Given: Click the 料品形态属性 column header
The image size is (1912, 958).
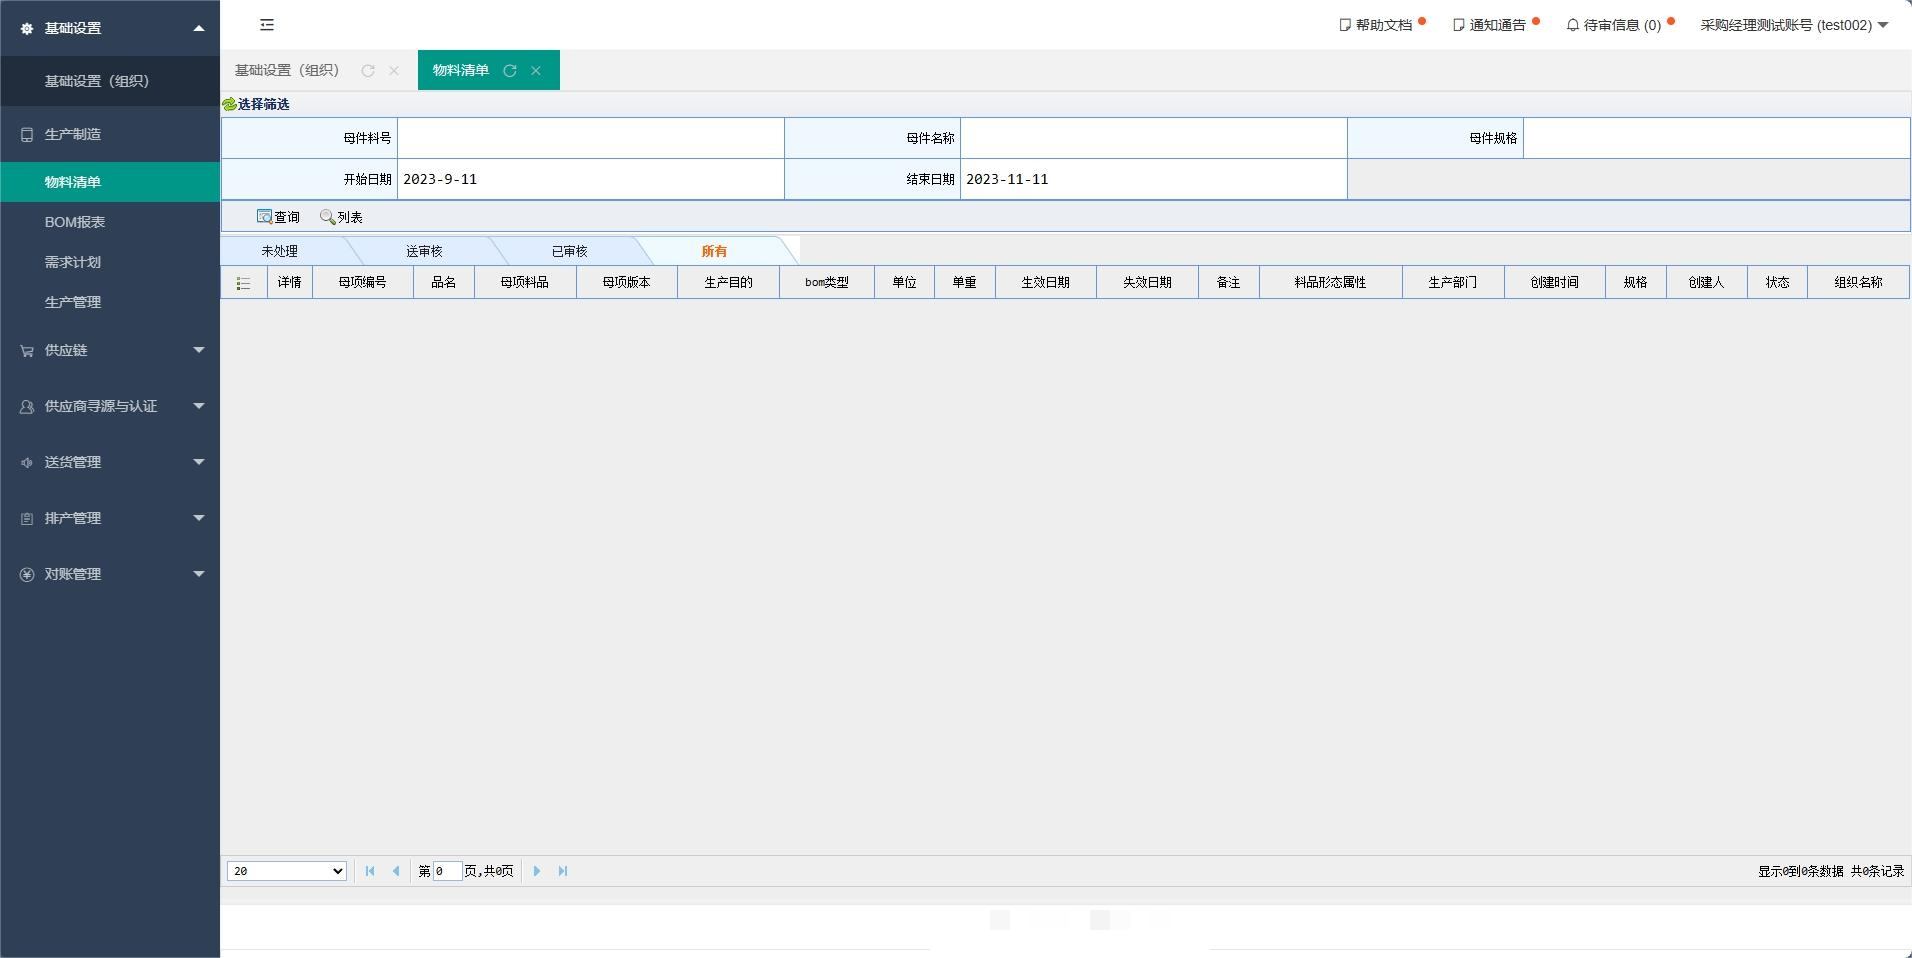Looking at the screenshot, I should (1331, 283).
